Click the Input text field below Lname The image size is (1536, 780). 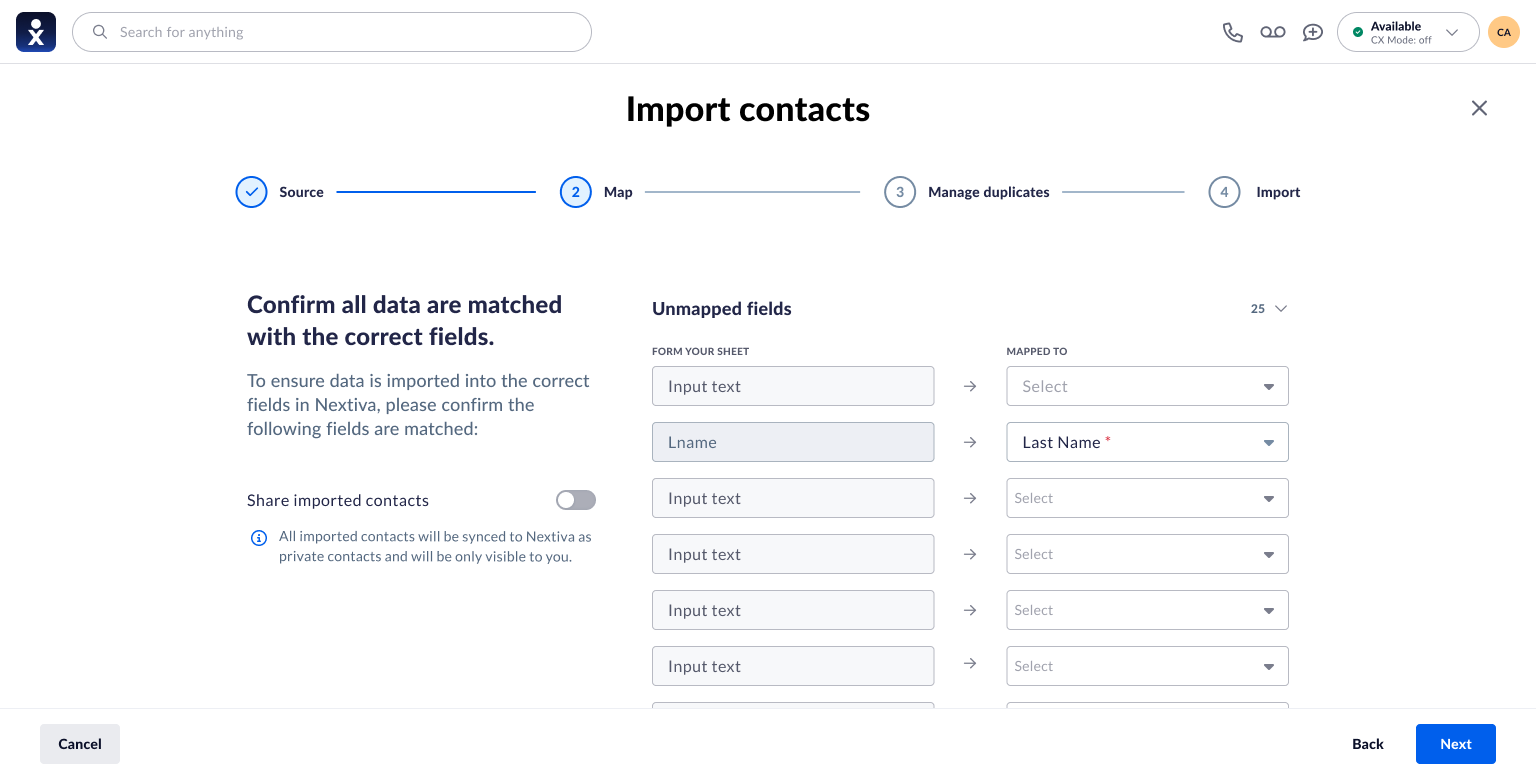[x=793, y=498]
